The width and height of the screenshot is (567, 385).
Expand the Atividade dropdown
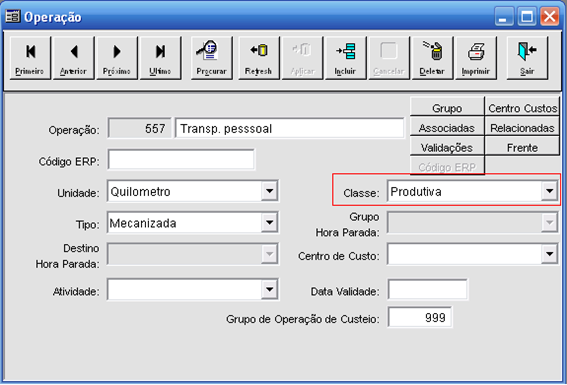(x=269, y=289)
